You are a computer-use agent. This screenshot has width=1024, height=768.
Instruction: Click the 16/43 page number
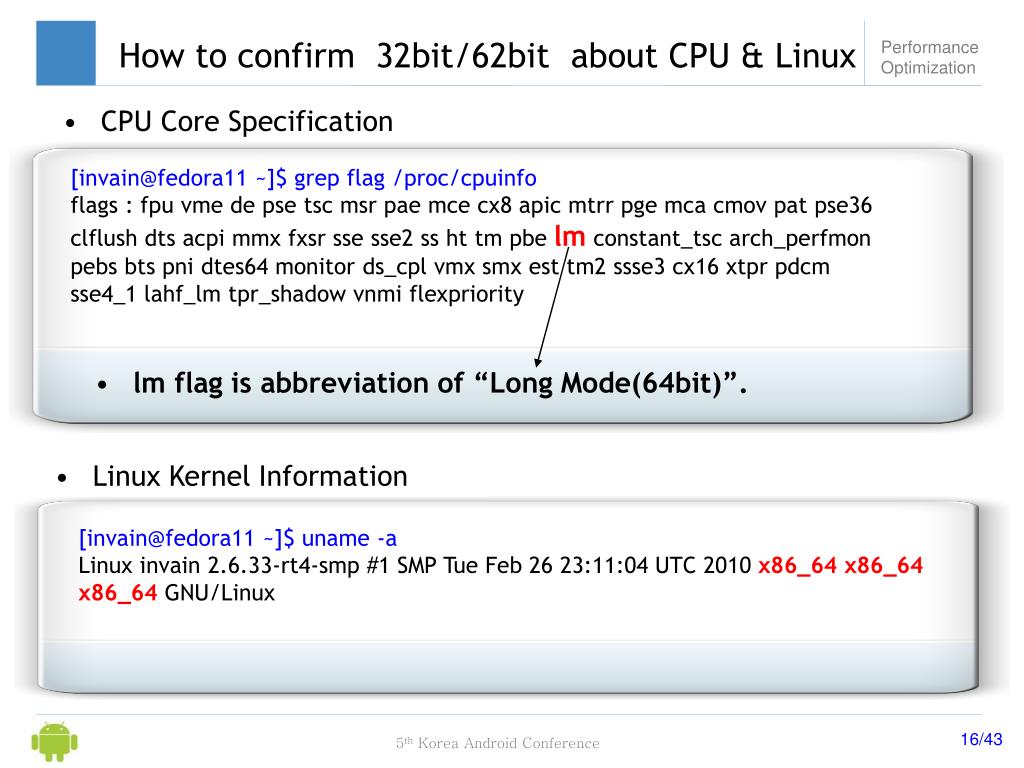pos(981,739)
